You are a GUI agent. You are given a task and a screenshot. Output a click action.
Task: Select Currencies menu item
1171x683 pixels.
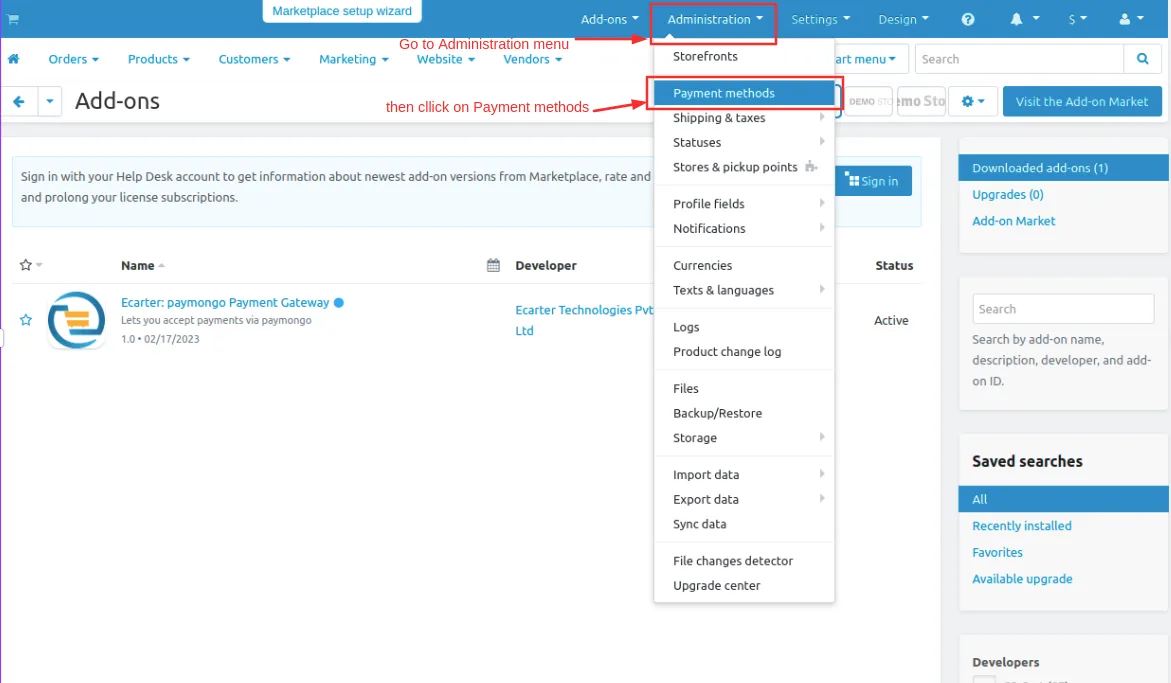[x=744, y=266]
